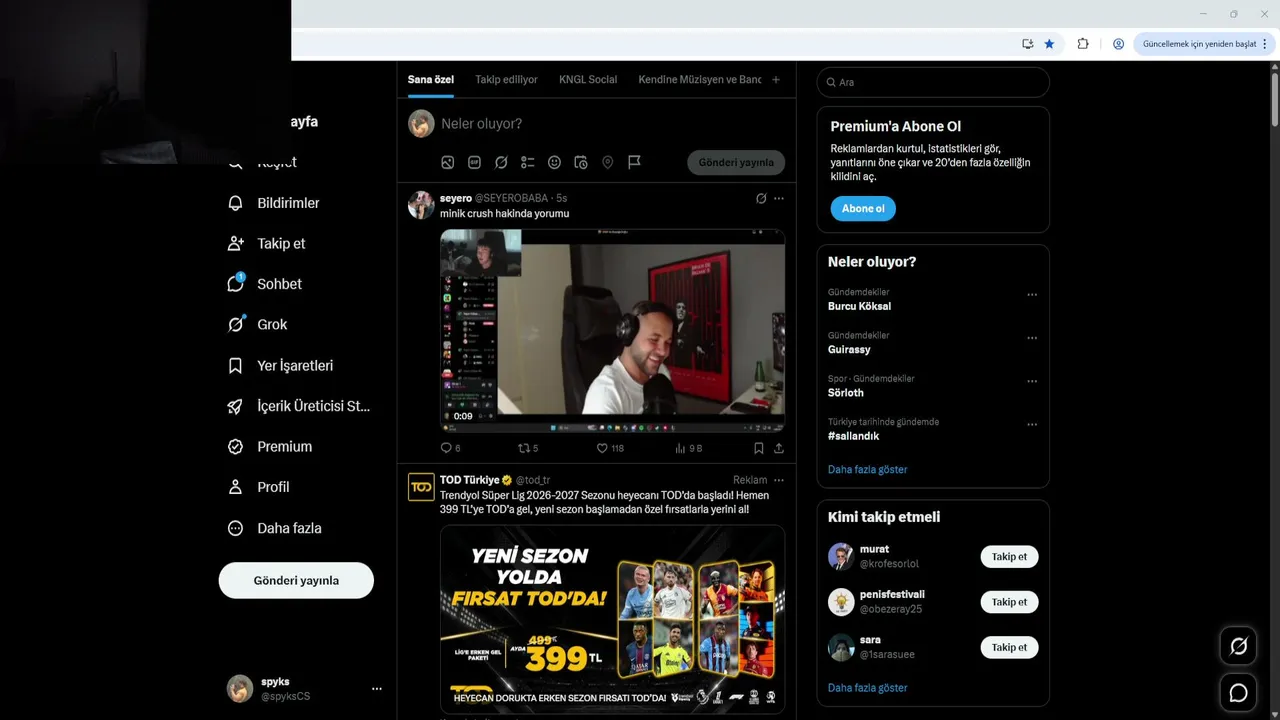Schedule post calendar icon in composer
Screen dimensions: 1280x720
[581, 162]
